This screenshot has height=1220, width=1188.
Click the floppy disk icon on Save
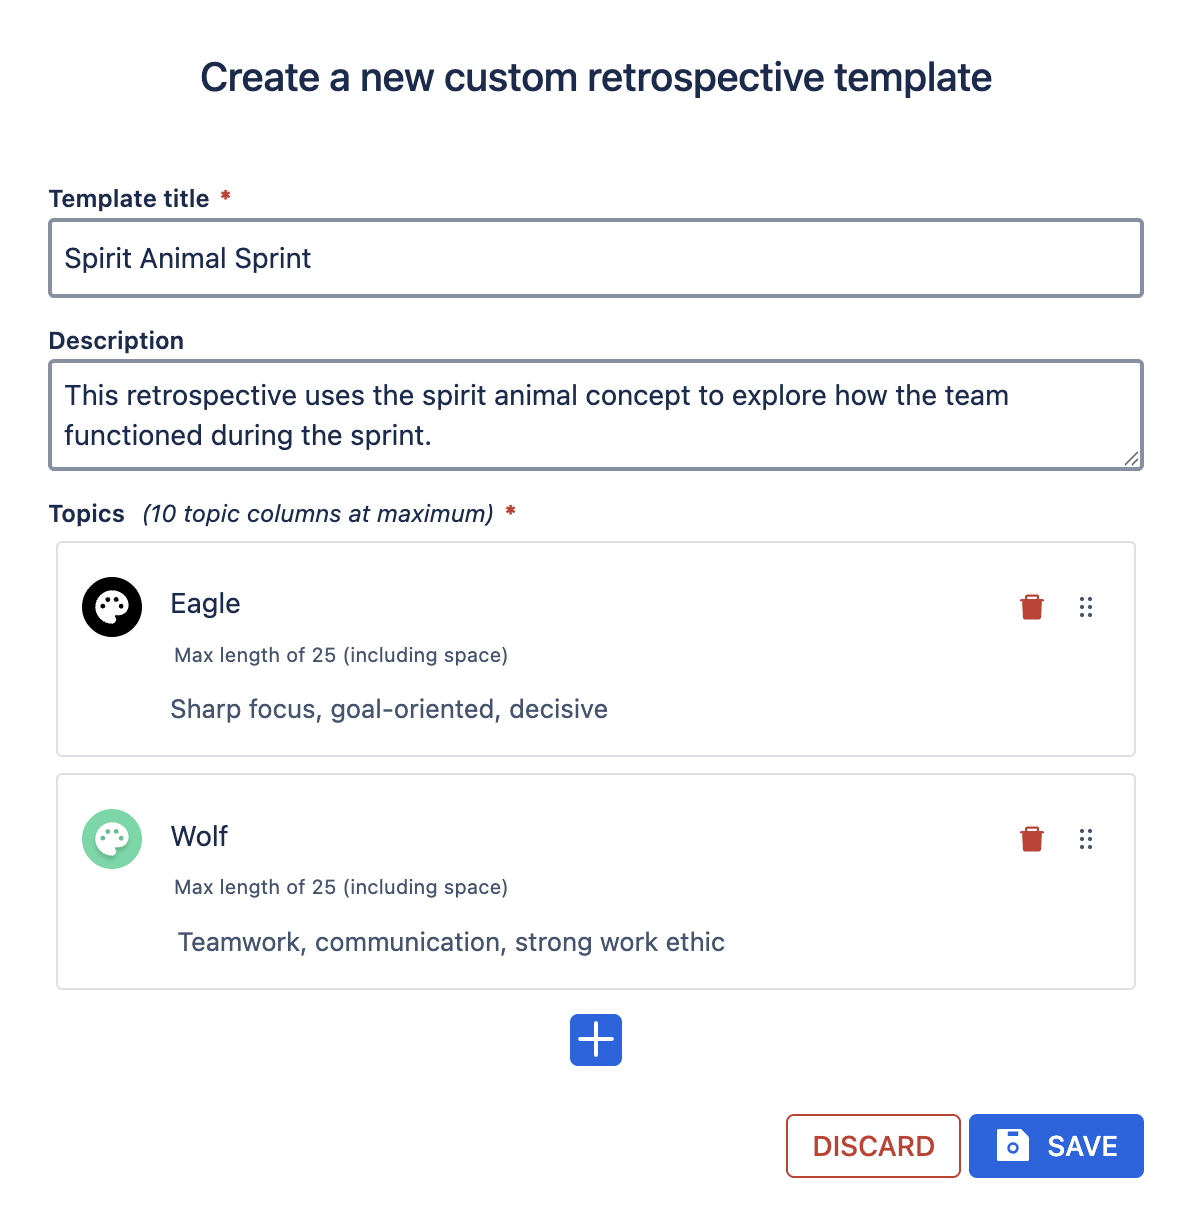1012,1145
